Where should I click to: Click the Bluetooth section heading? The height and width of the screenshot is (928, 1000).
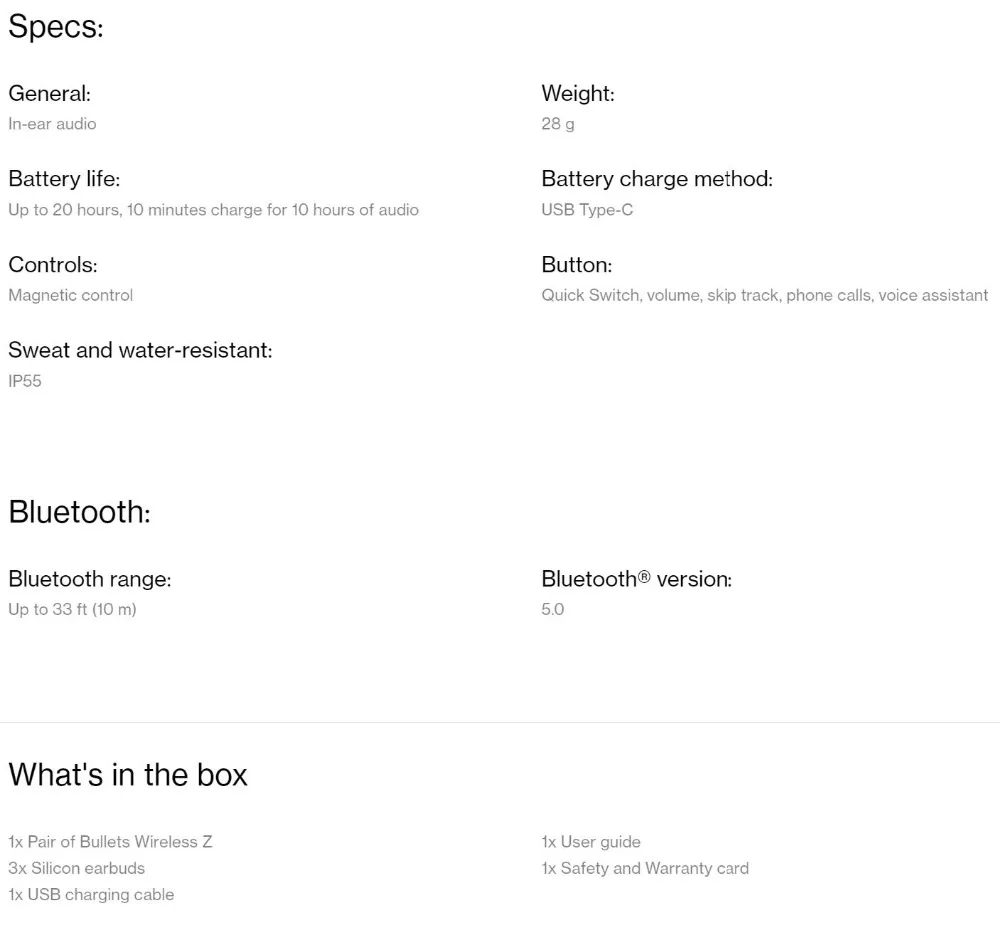(x=79, y=511)
